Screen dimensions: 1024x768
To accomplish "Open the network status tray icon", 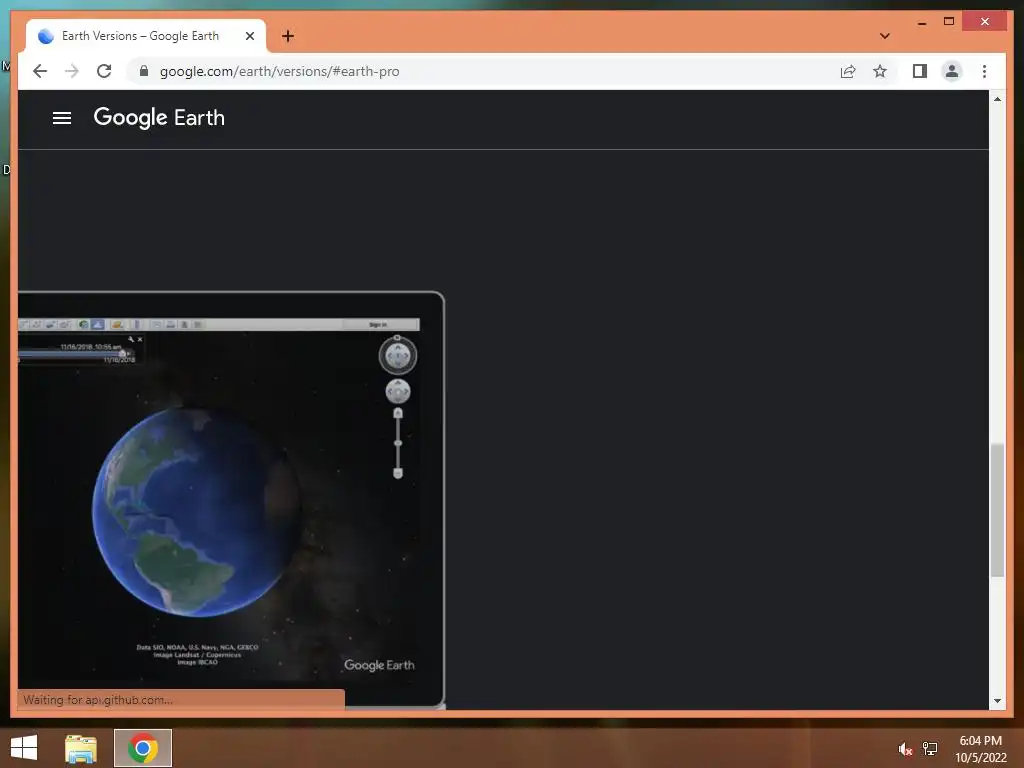I will (x=930, y=748).
